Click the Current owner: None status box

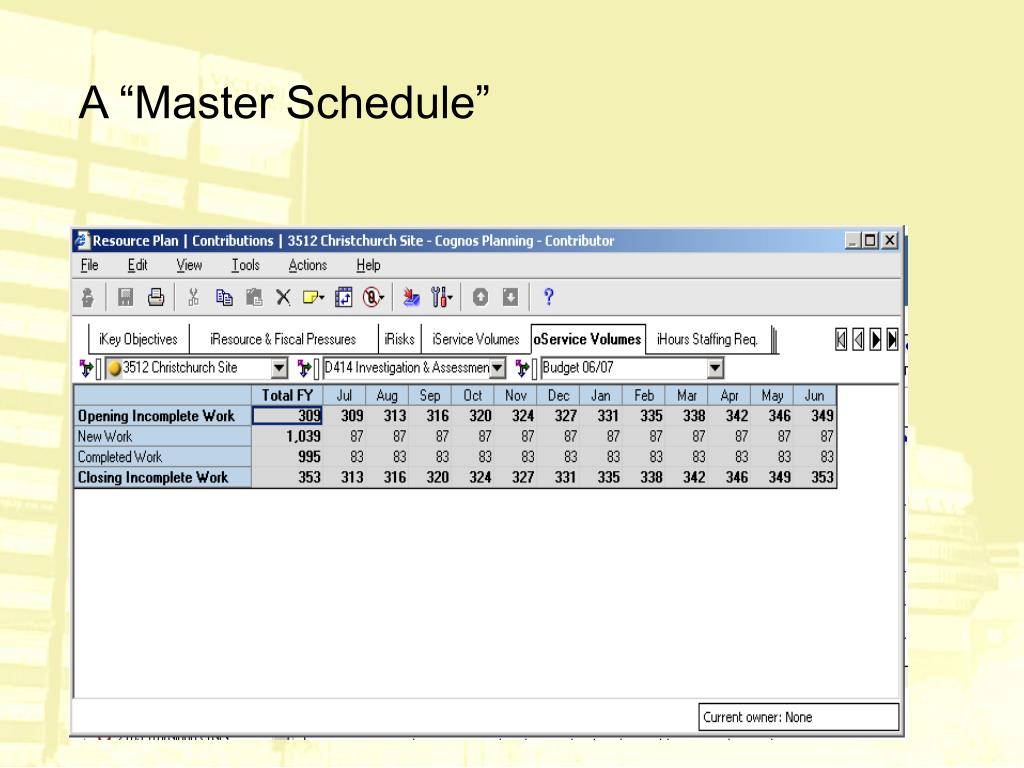pyautogui.click(x=799, y=717)
